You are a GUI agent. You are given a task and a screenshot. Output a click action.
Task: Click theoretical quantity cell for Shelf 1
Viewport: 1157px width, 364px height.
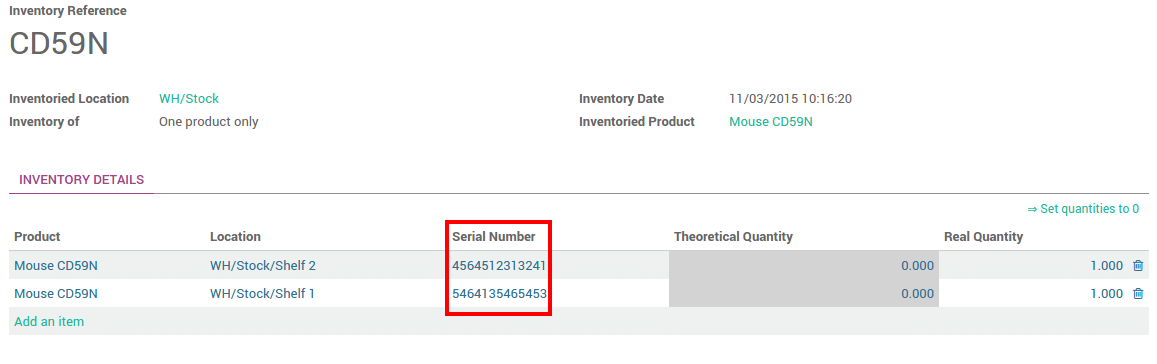tap(804, 293)
